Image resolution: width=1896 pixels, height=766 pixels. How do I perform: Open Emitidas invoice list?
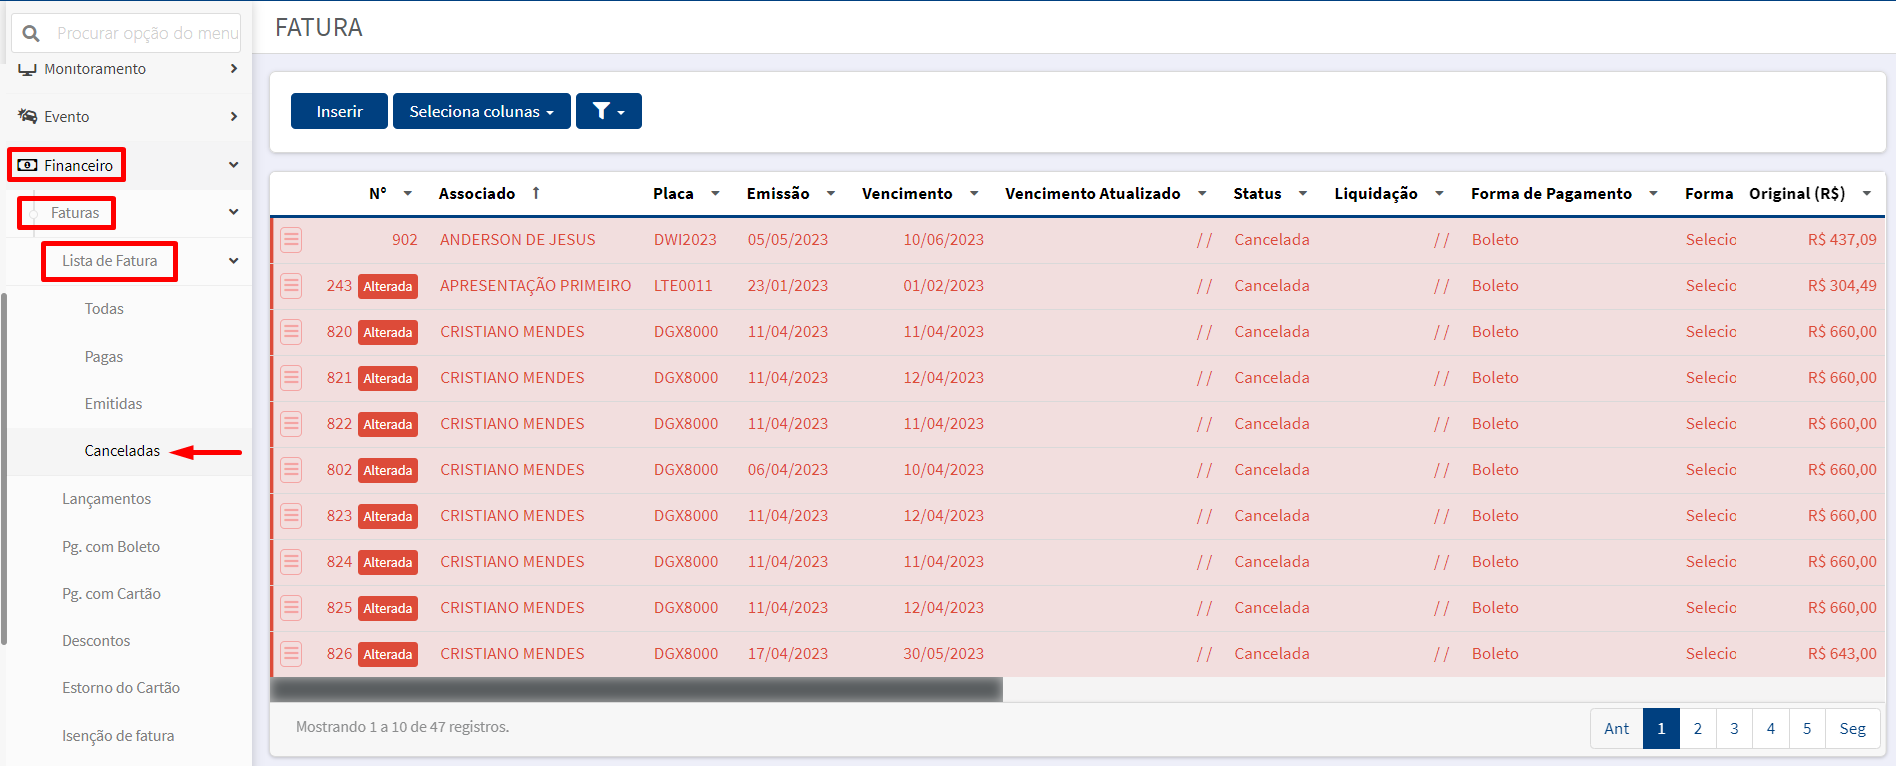113,404
